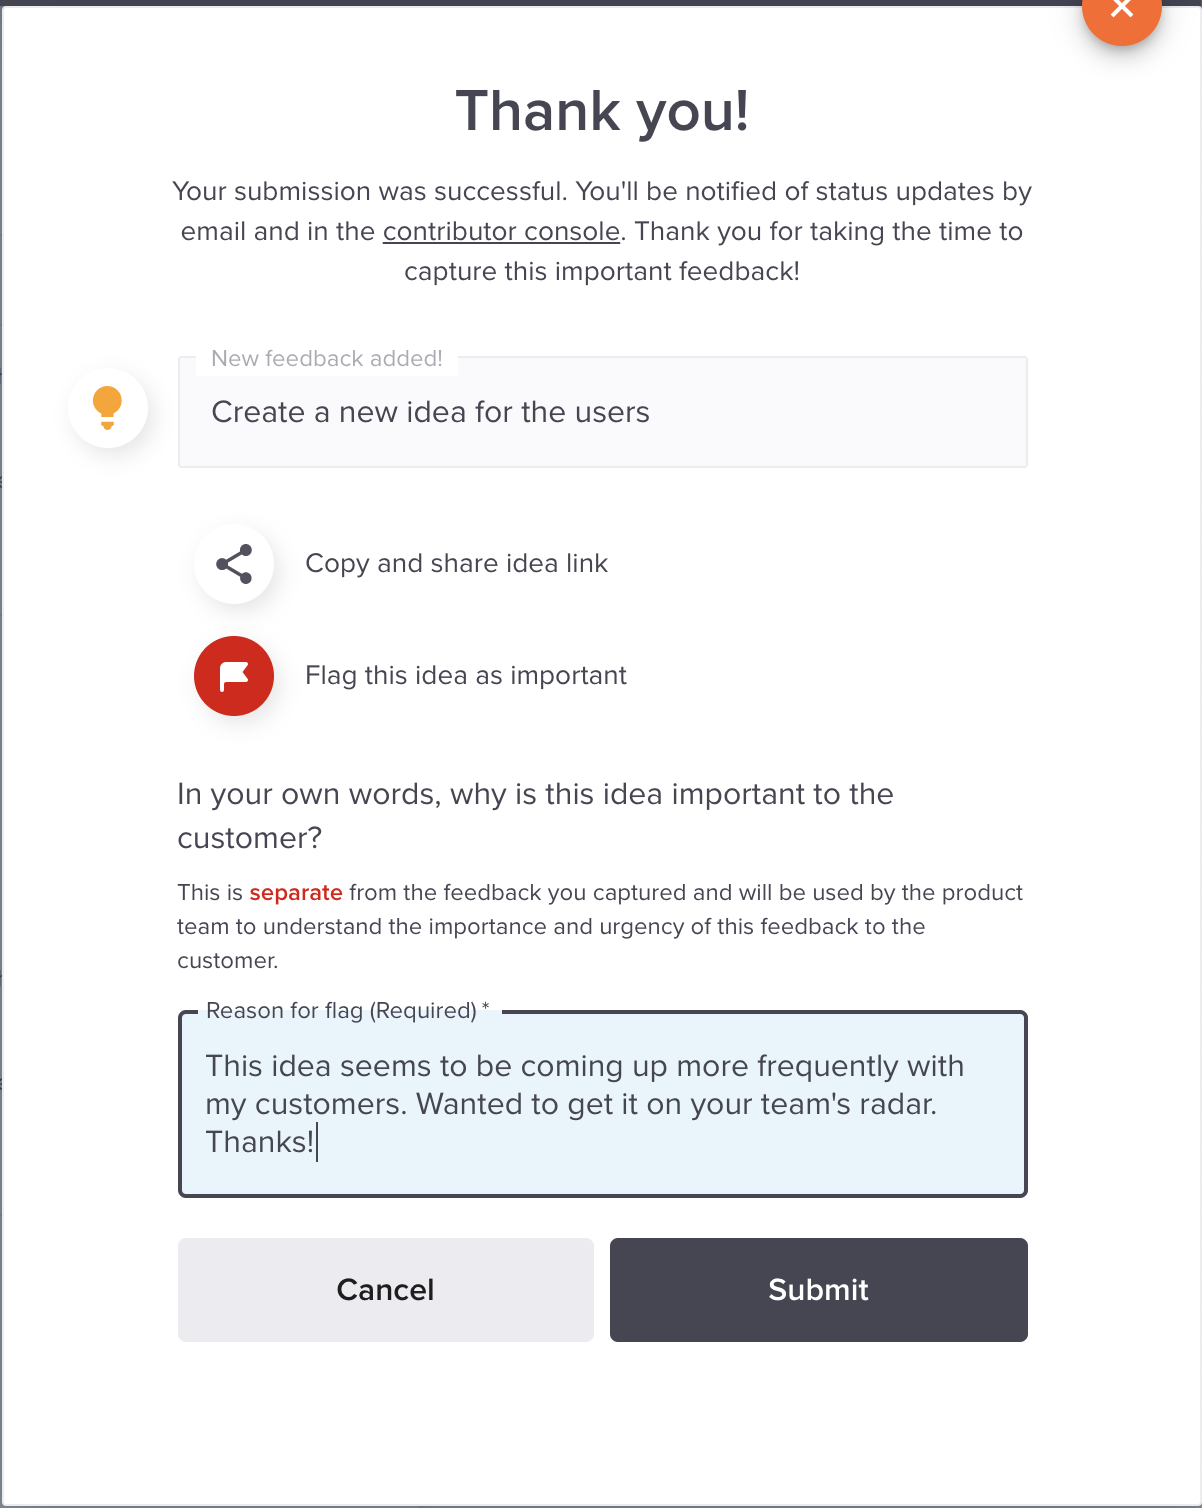The height and width of the screenshot is (1508, 1202).
Task: Click the "New feedback added!" label
Action: (327, 358)
